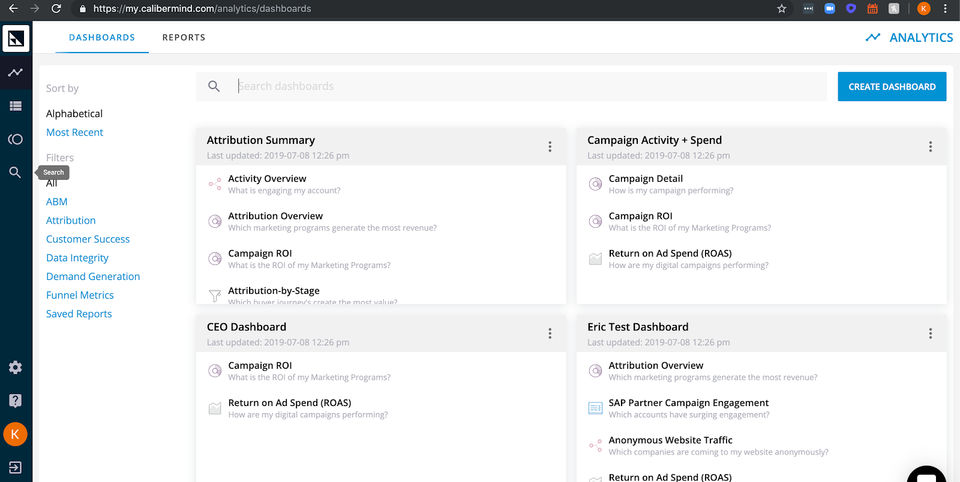Open Campaign Activity + Spend options menu
This screenshot has width=960, height=482.
[930, 147]
